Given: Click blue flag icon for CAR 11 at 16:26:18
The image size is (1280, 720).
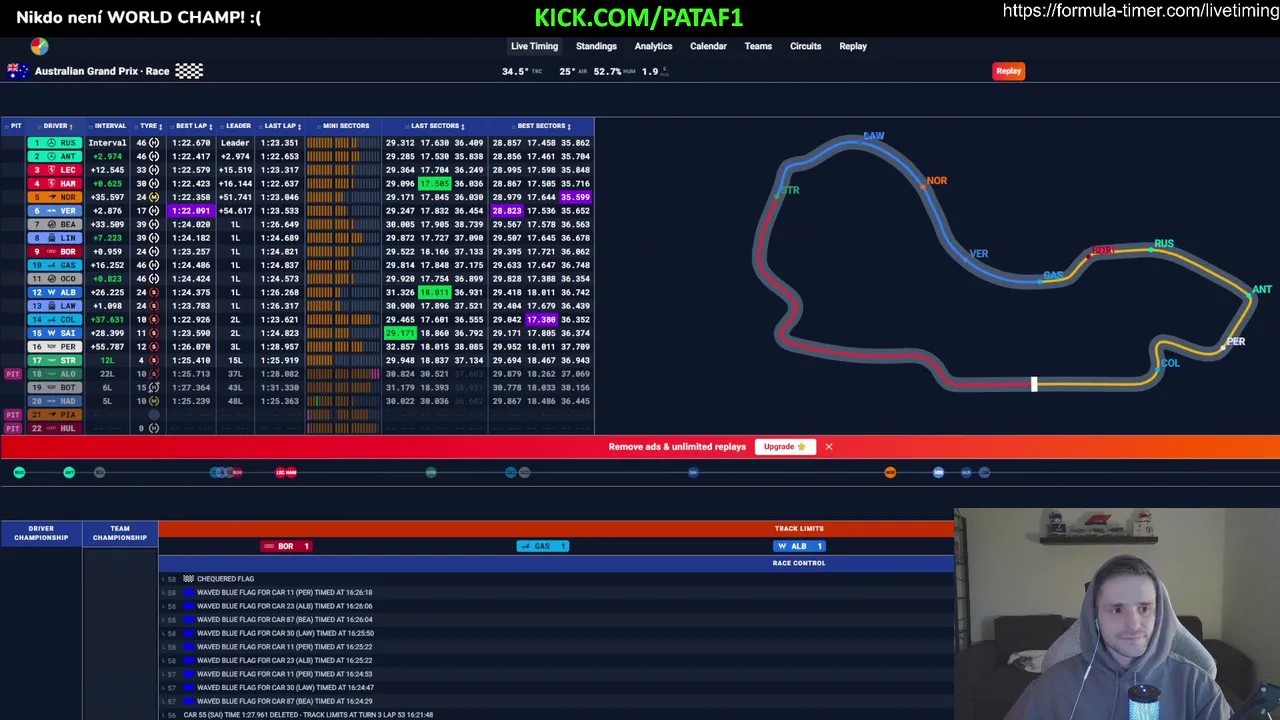Looking at the screenshot, I should [x=188, y=592].
